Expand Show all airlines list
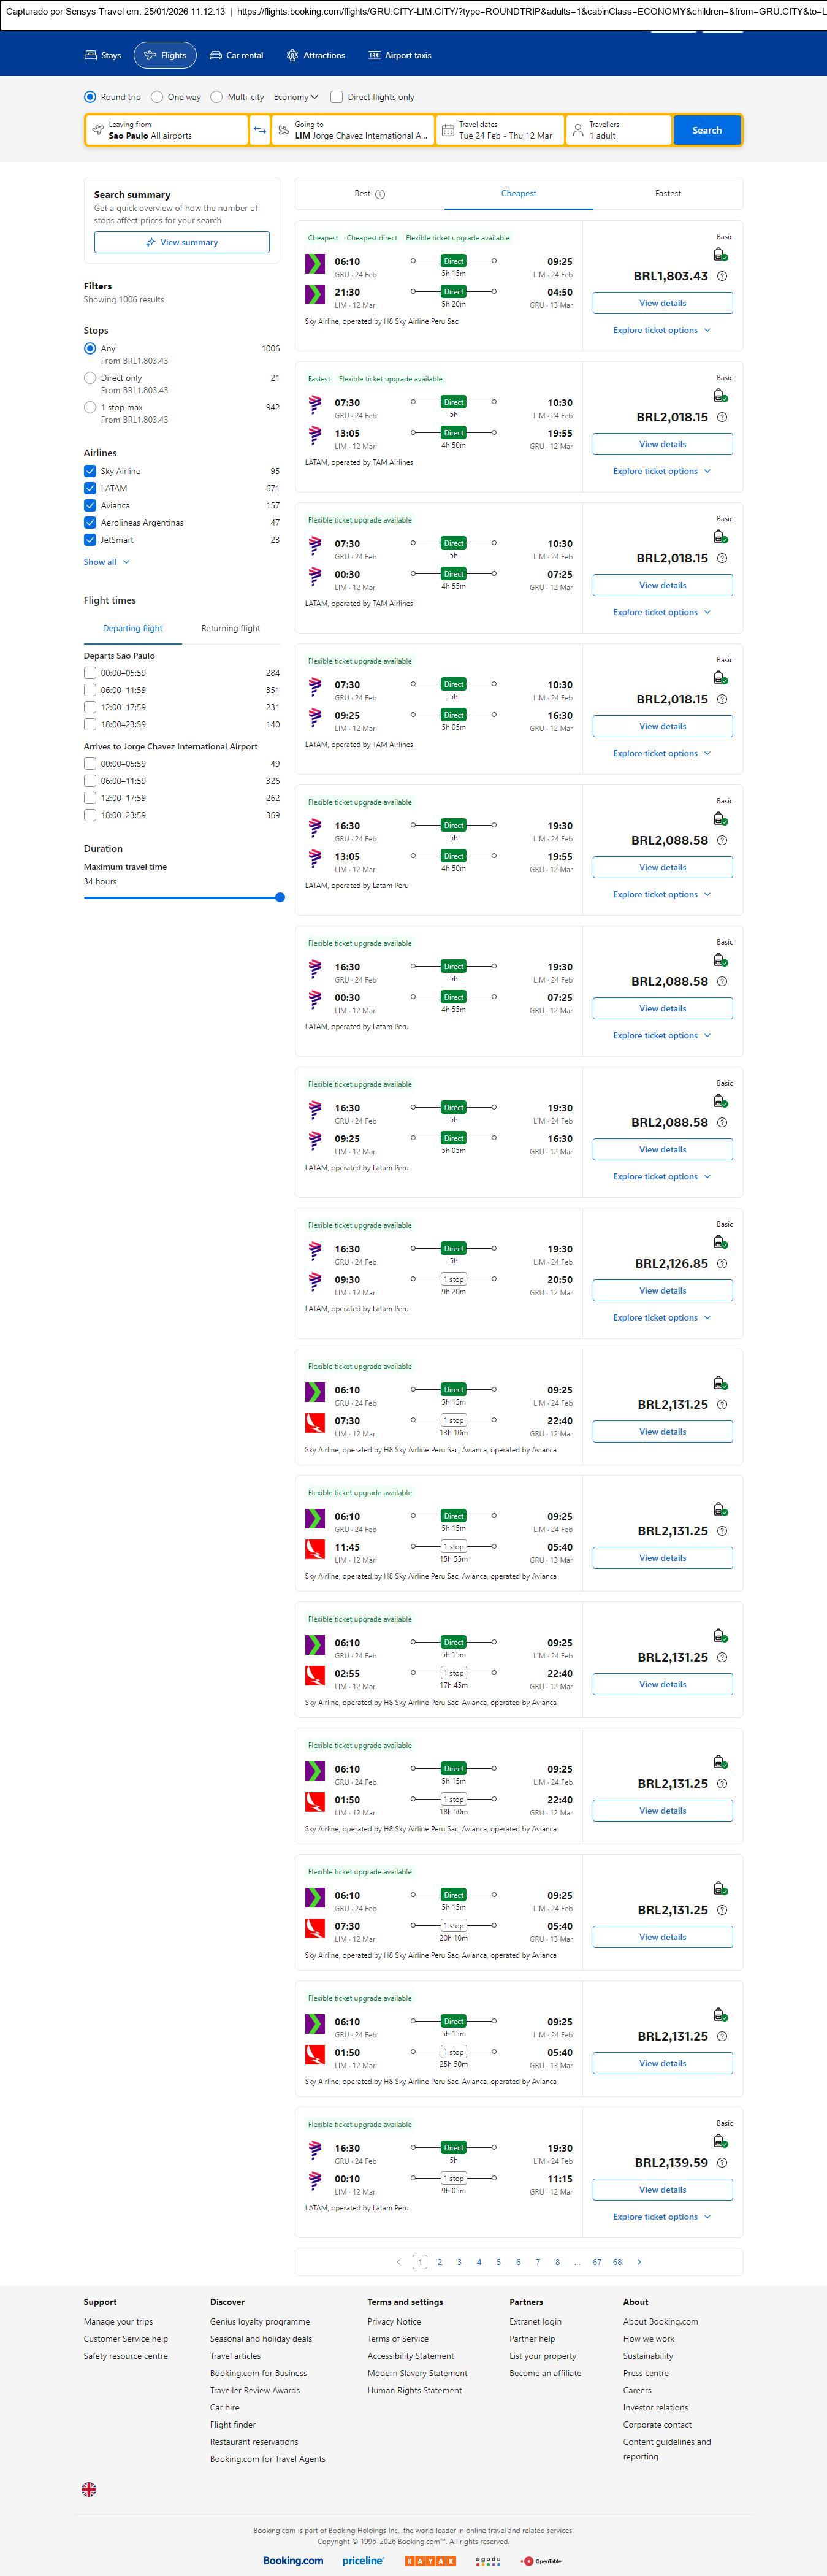827x2576 pixels. point(106,562)
